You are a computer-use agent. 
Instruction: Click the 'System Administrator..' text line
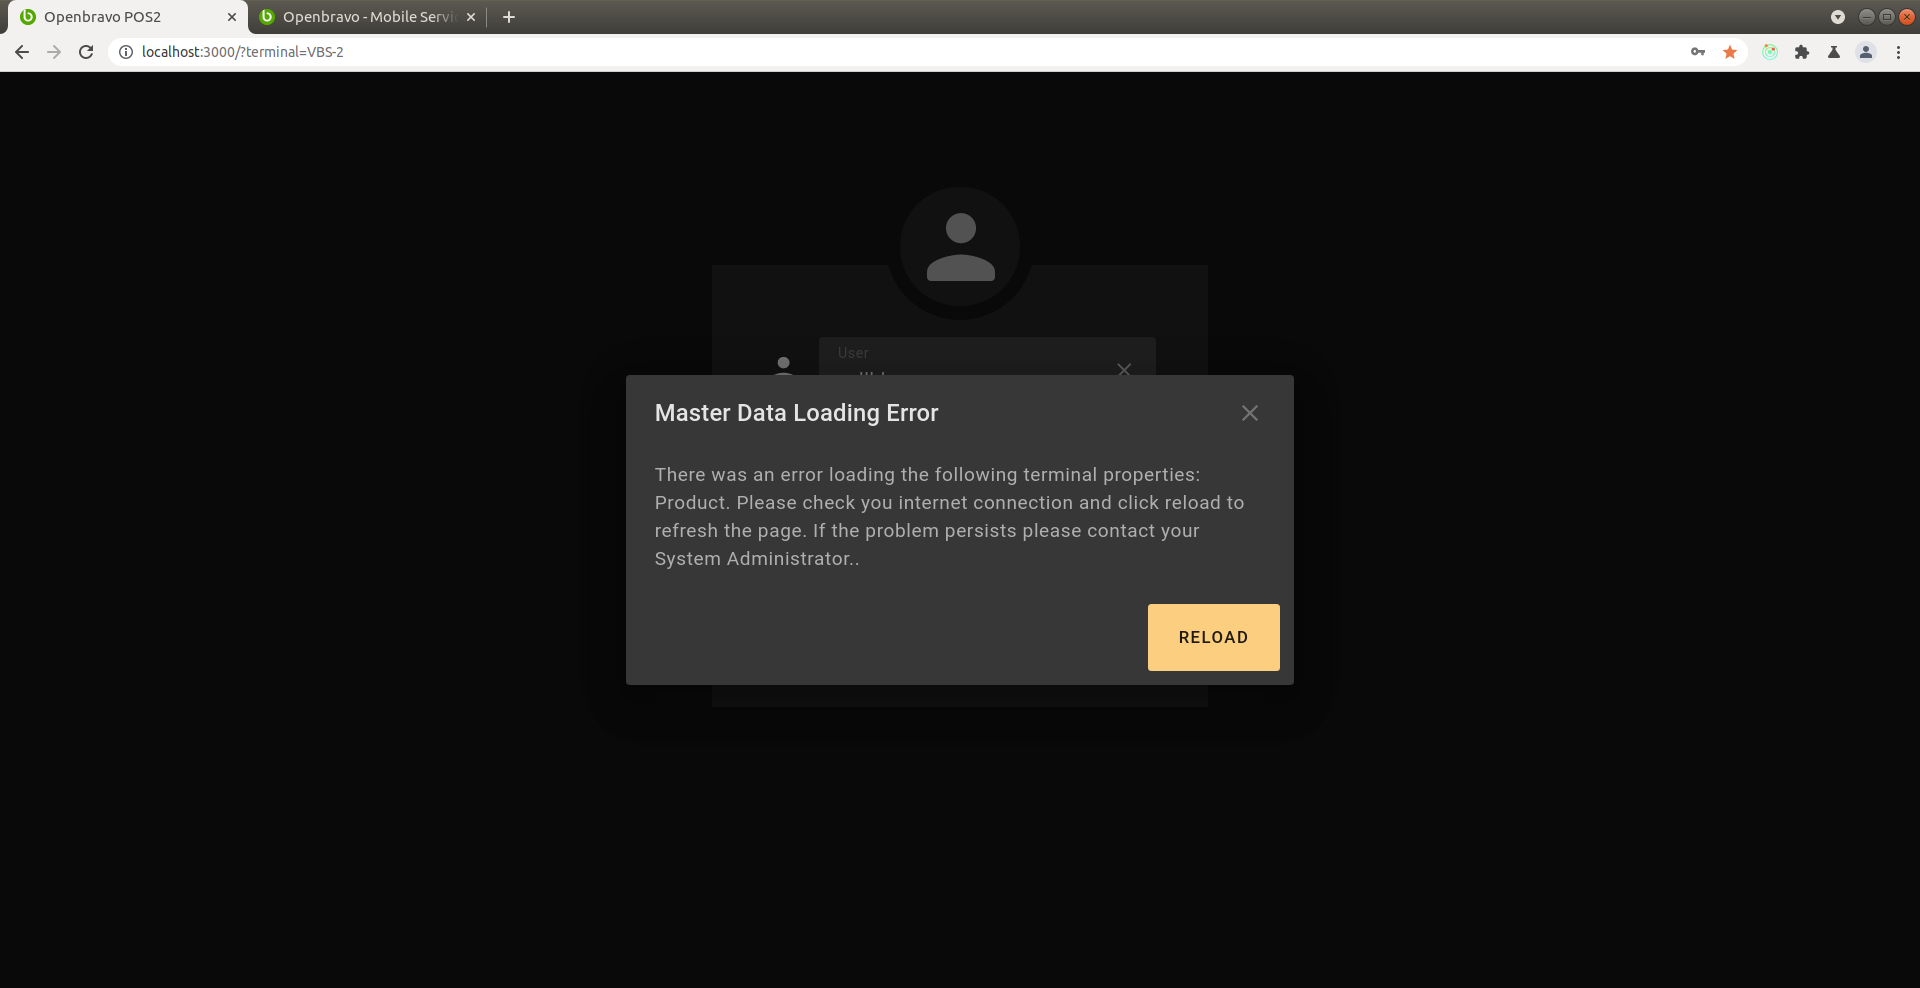(x=757, y=559)
